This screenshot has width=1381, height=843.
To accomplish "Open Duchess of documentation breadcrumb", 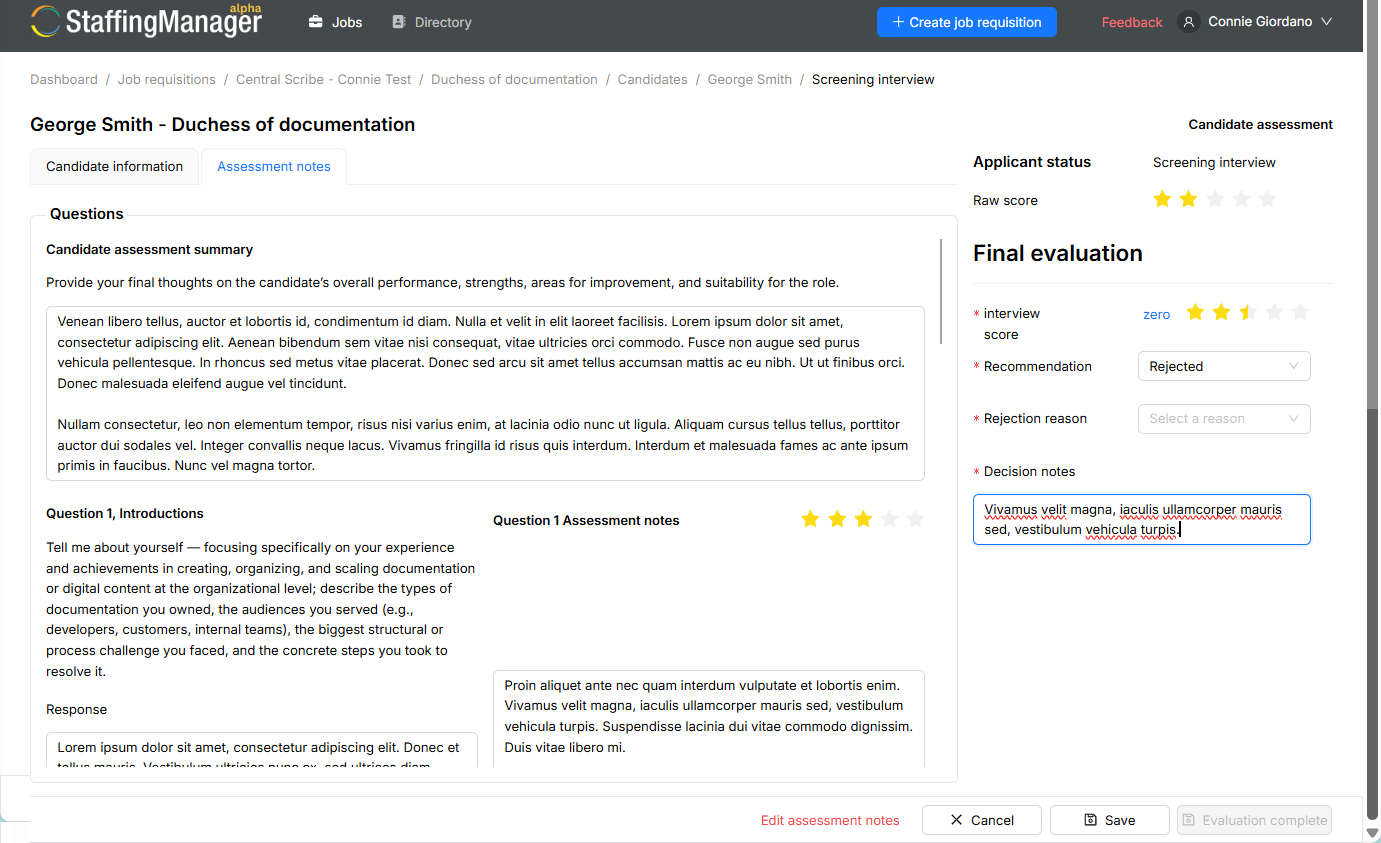I will pyautogui.click(x=514, y=80).
